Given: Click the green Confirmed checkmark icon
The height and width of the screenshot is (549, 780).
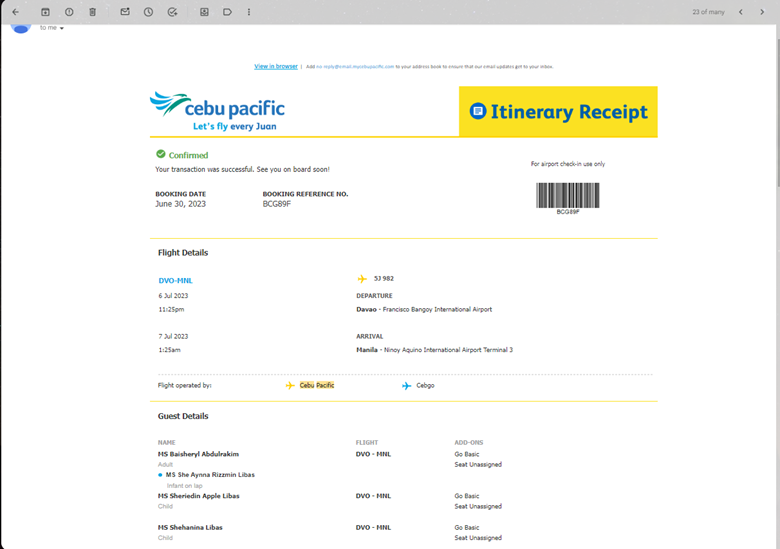Looking at the screenshot, I should 161,154.
